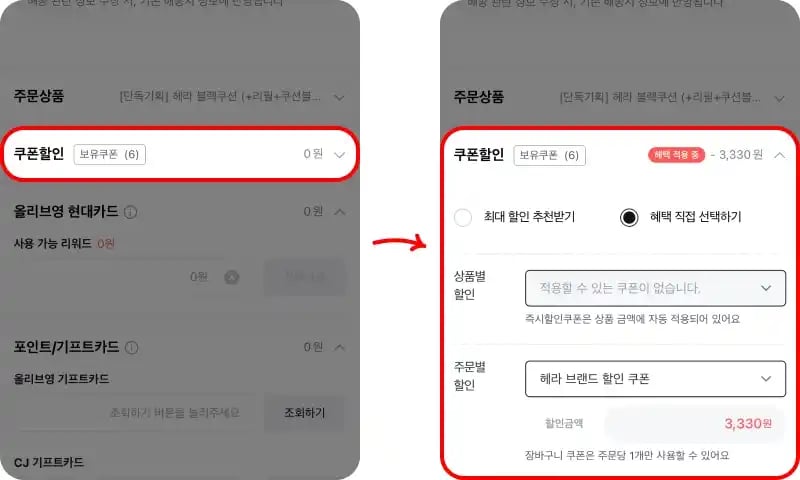
Task: Open 주문별 할인 헤라 브랜드 coupon dropdown
Action: tap(655, 378)
